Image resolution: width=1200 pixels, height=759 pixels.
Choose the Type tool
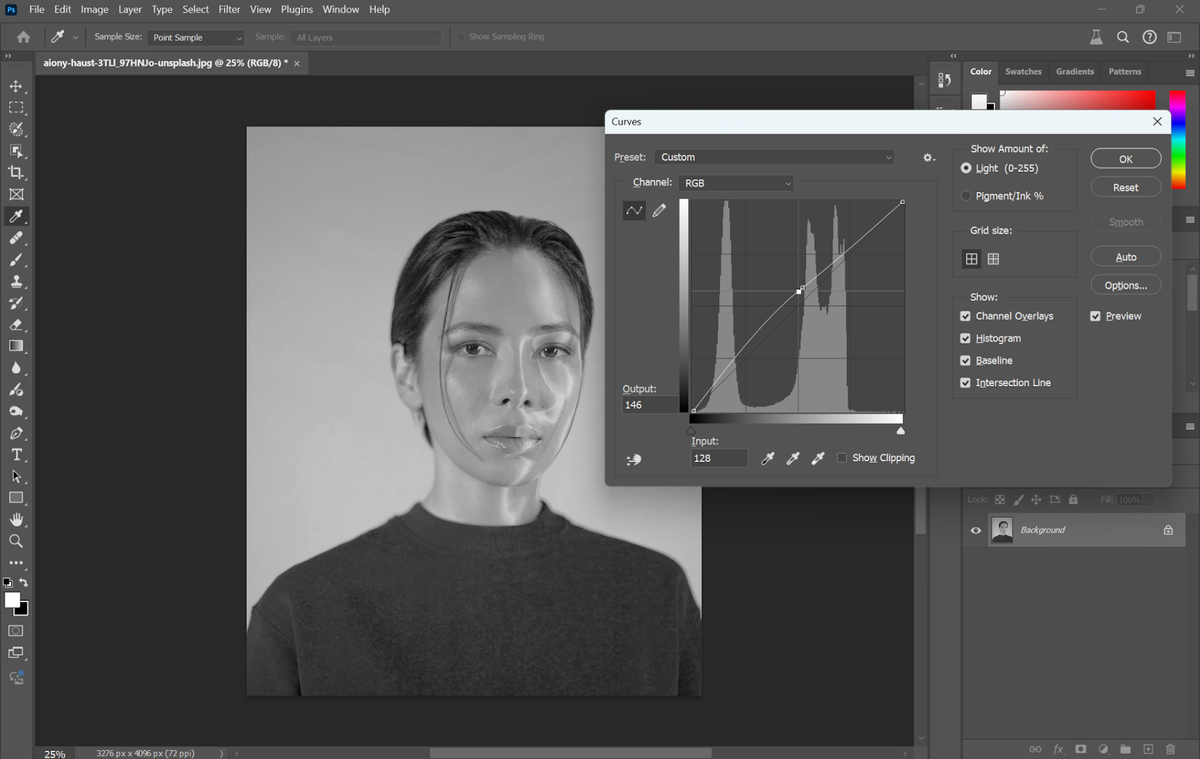[16, 454]
